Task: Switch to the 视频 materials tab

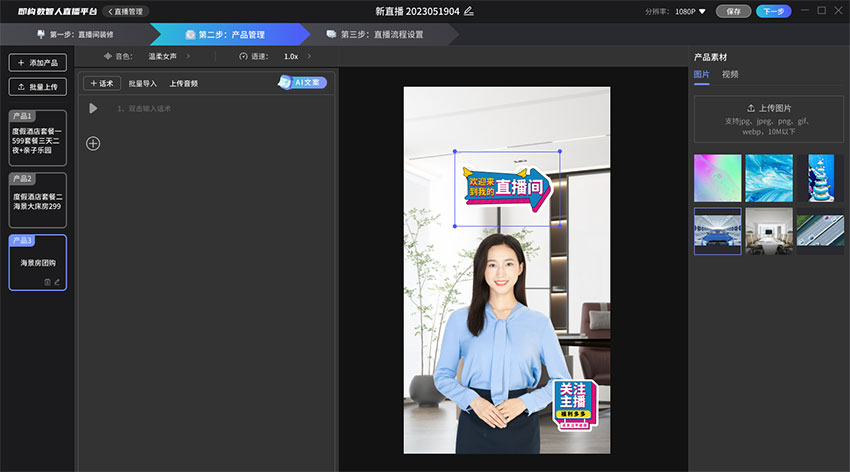Action: click(730, 74)
